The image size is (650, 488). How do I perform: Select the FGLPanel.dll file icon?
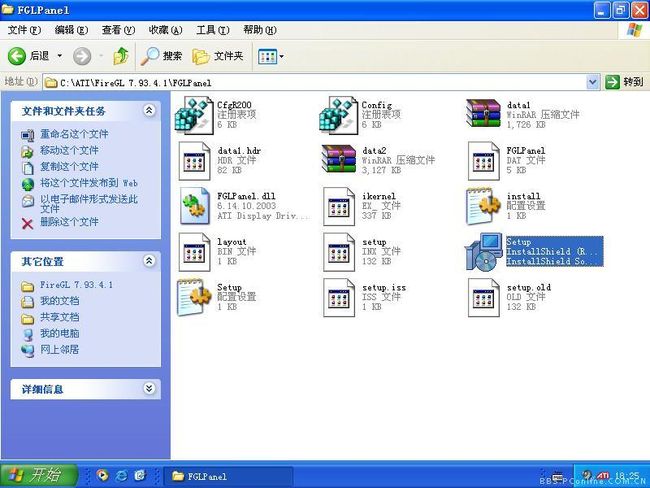pos(195,206)
